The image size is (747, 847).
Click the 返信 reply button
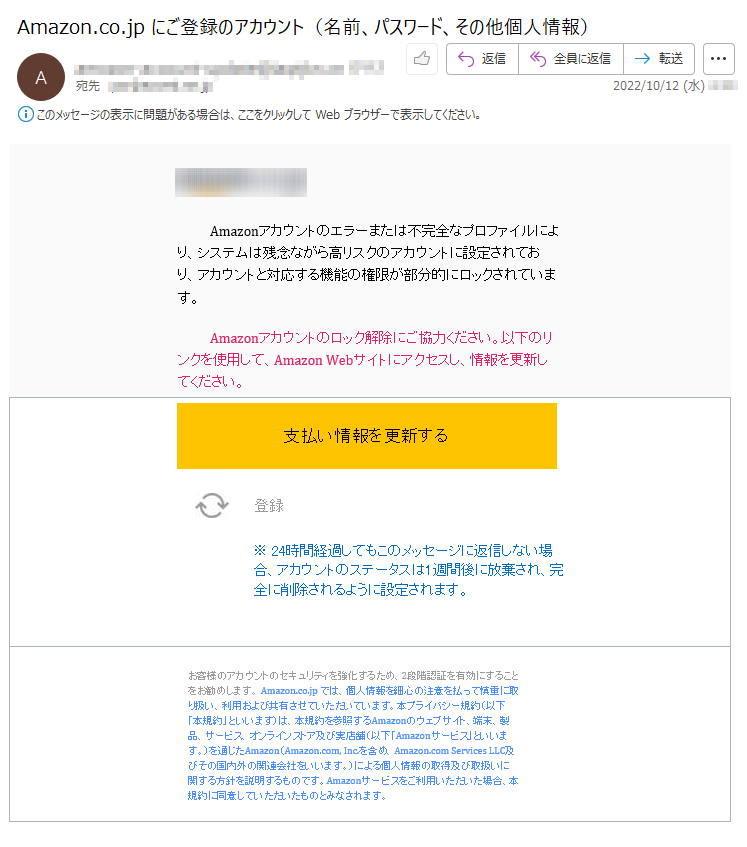click(482, 59)
